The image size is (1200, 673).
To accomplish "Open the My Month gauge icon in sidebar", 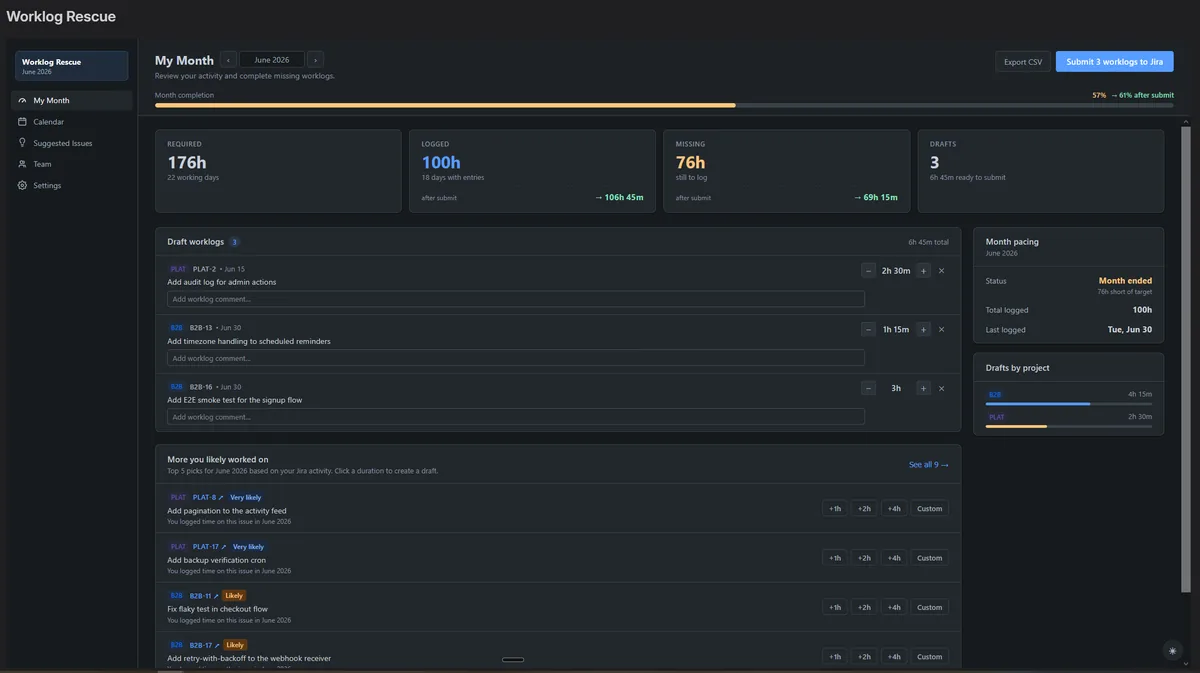I will pos(23,100).
